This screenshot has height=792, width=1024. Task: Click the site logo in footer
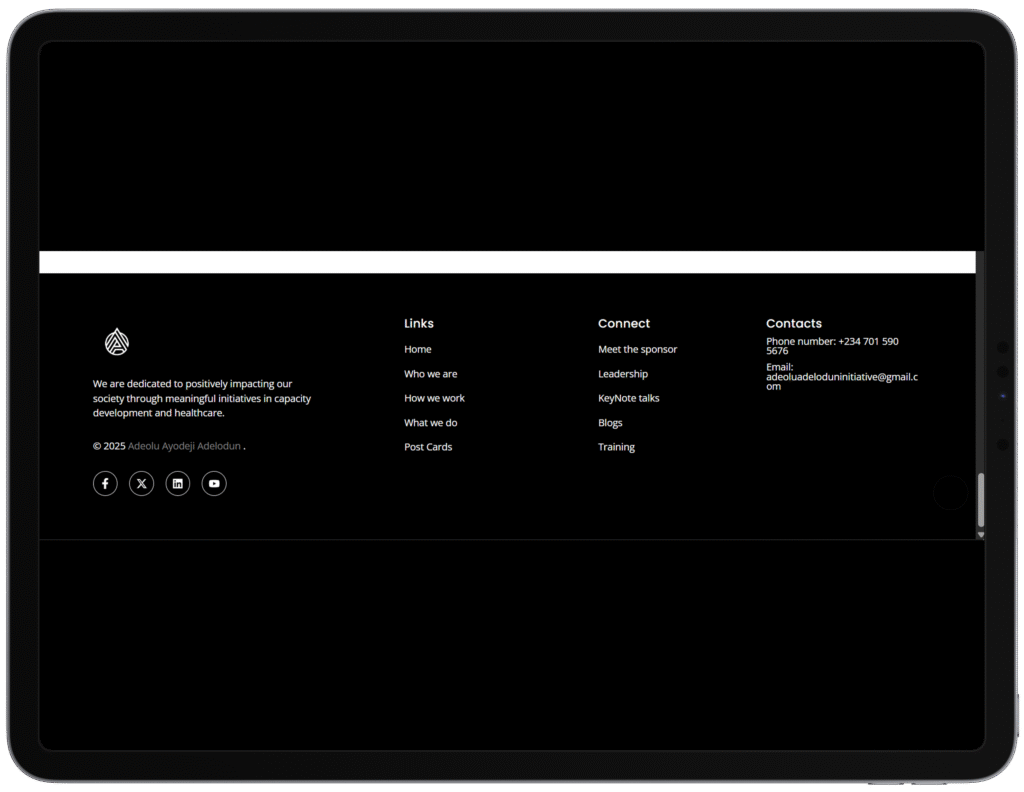[x=117, y=343]
